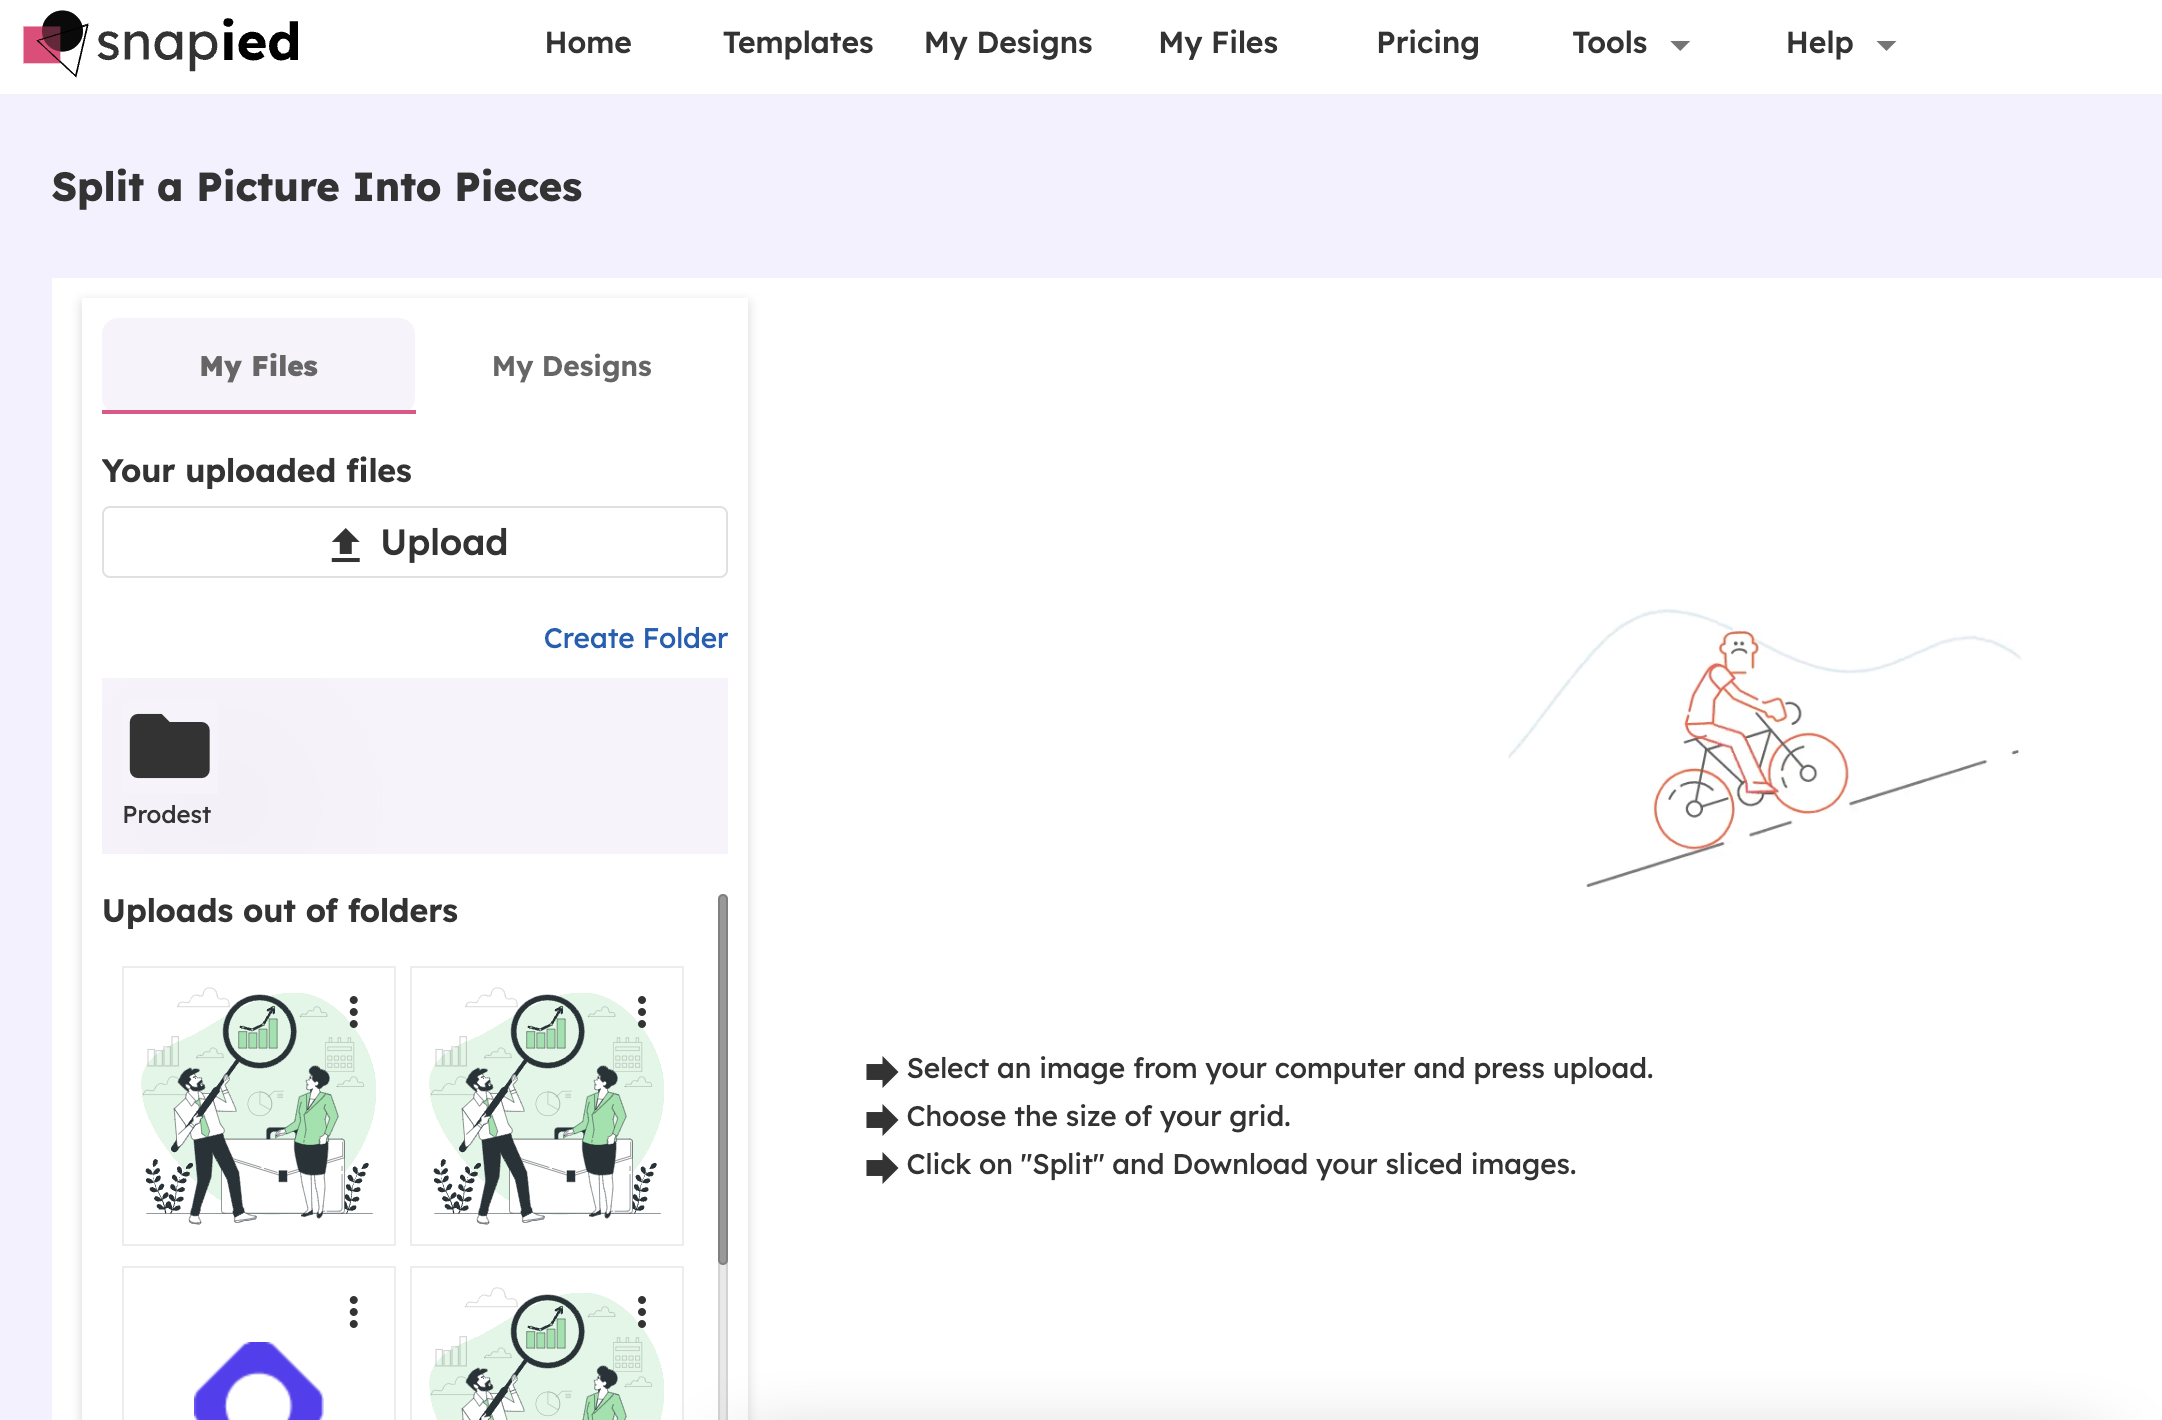Click the upload arrow icon
This screenshot has width=2162, height=1420.
345,544
